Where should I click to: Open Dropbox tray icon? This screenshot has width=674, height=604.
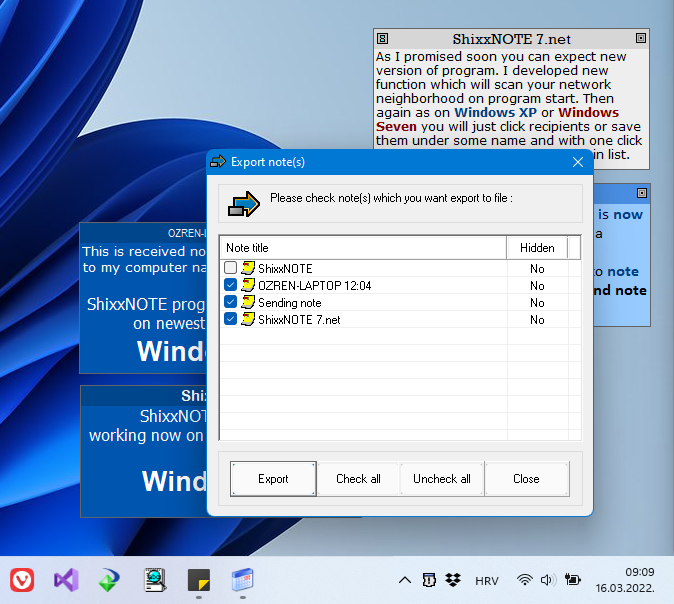pyautogui.click(x=453, y=580)
